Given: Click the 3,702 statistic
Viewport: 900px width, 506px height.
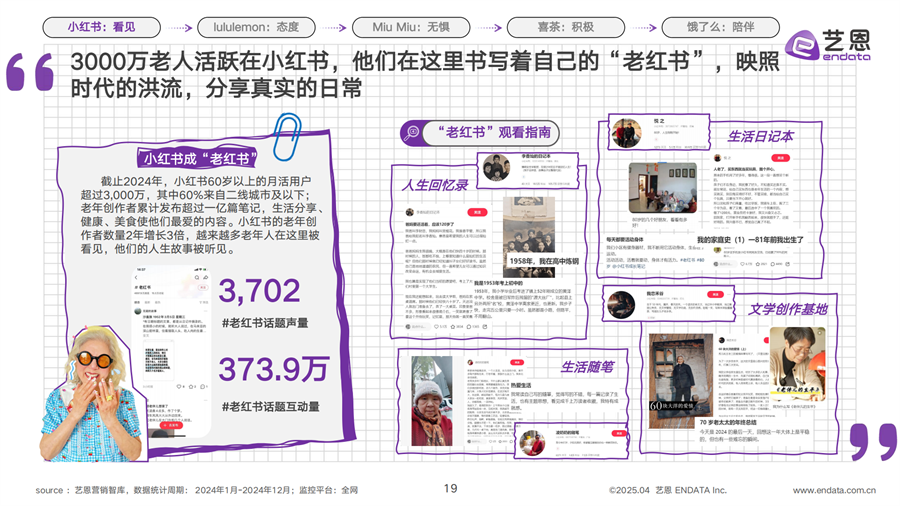Looking at the screenshot, I should tap(259, 291).
